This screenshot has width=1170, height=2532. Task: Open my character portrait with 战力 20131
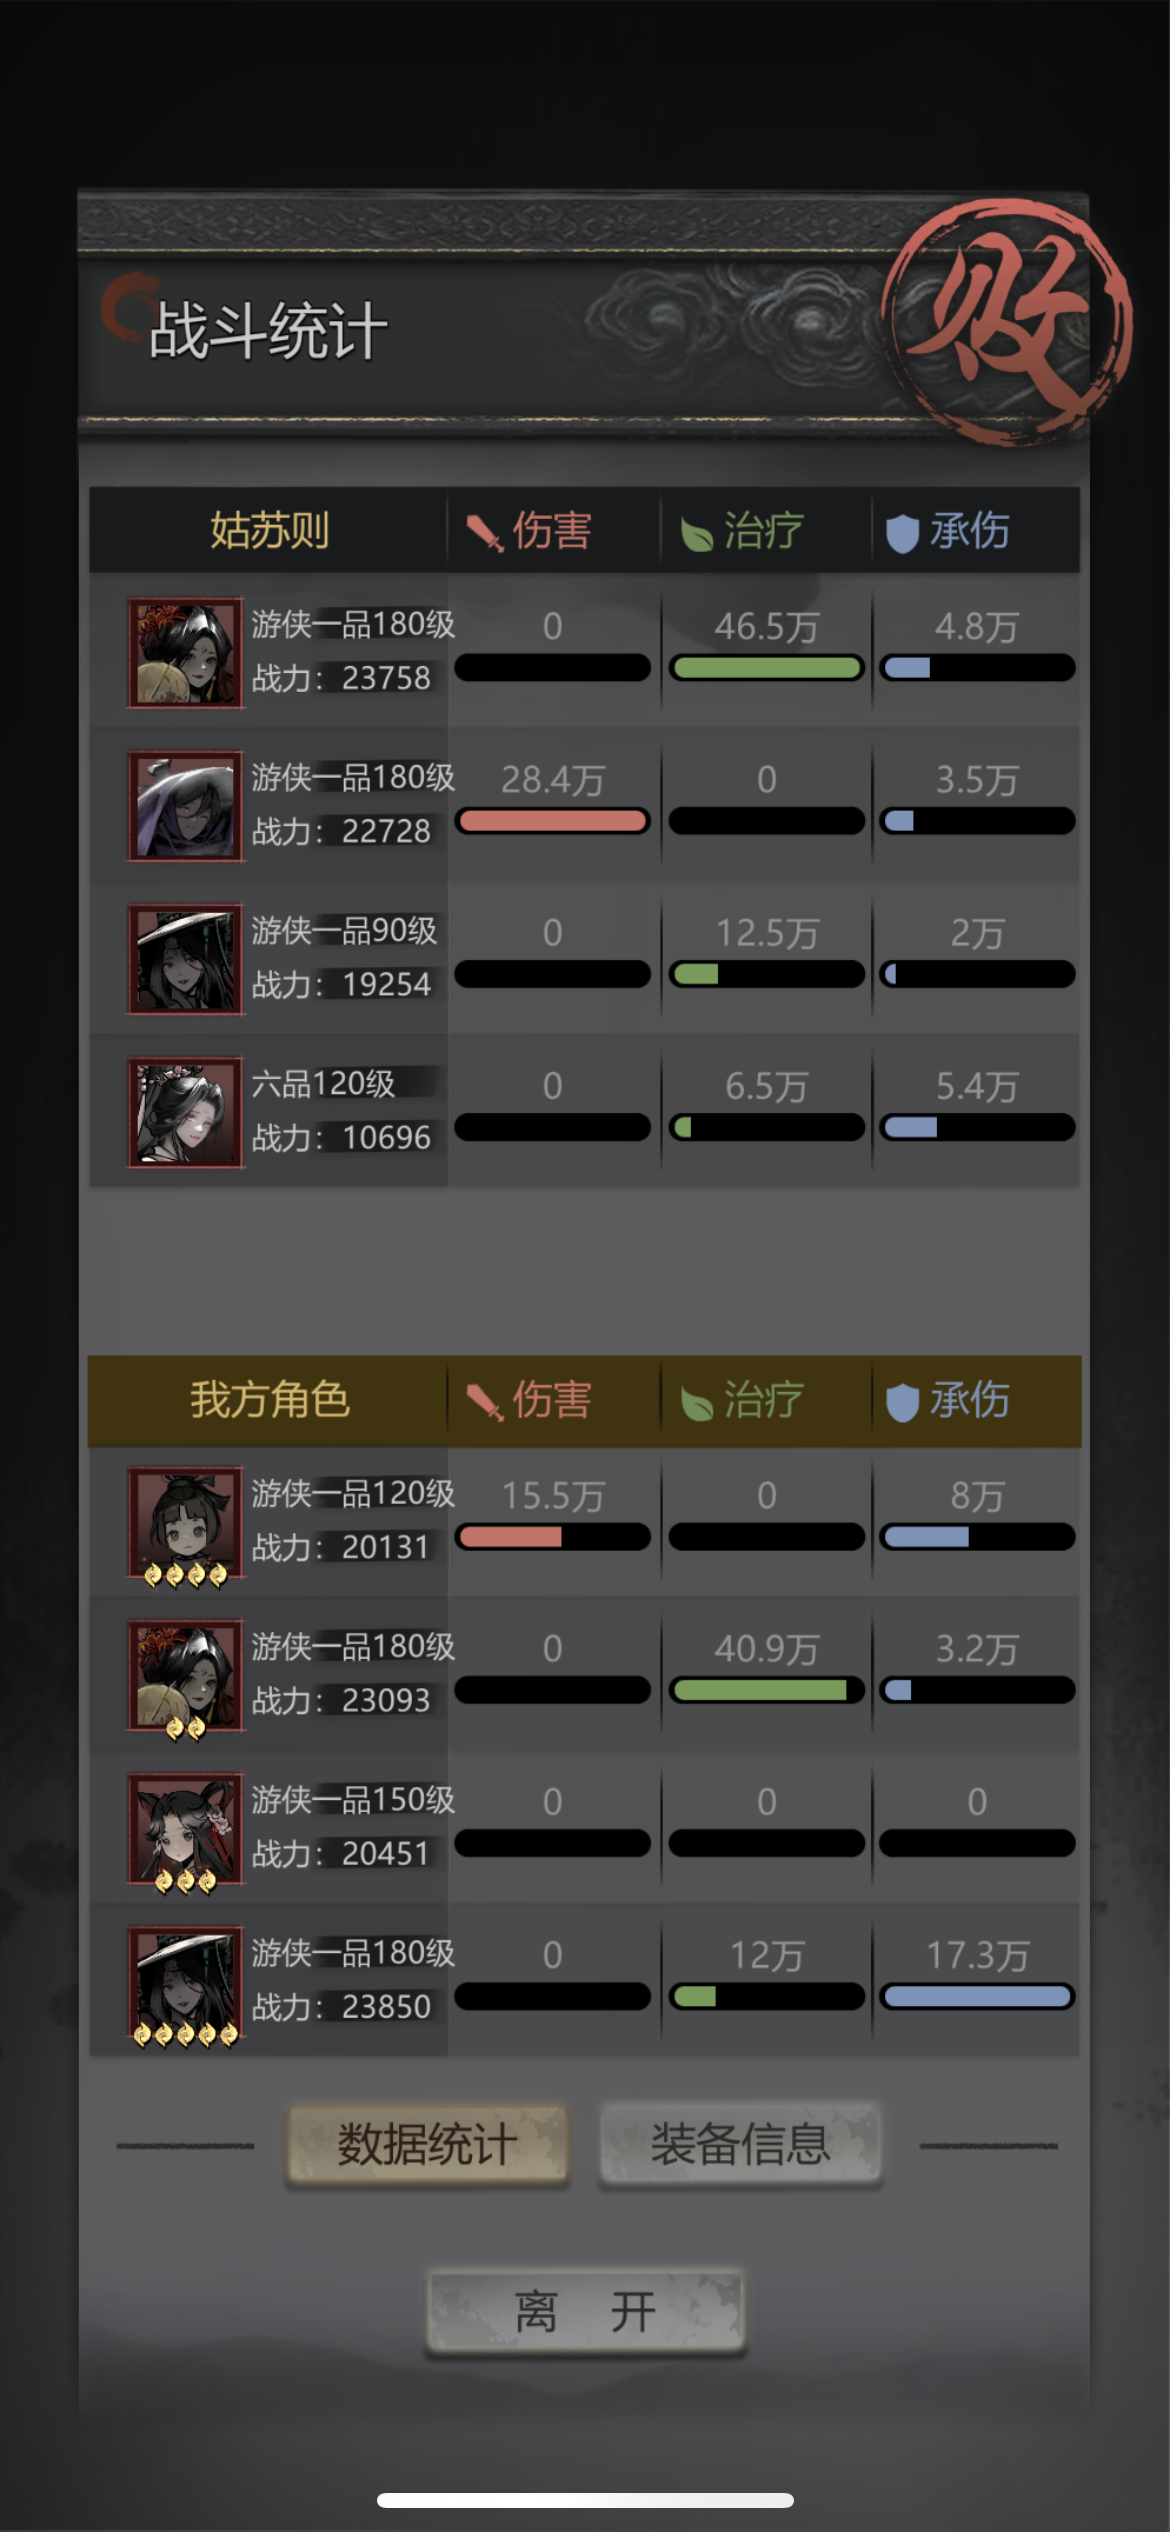coord(185,1523)
